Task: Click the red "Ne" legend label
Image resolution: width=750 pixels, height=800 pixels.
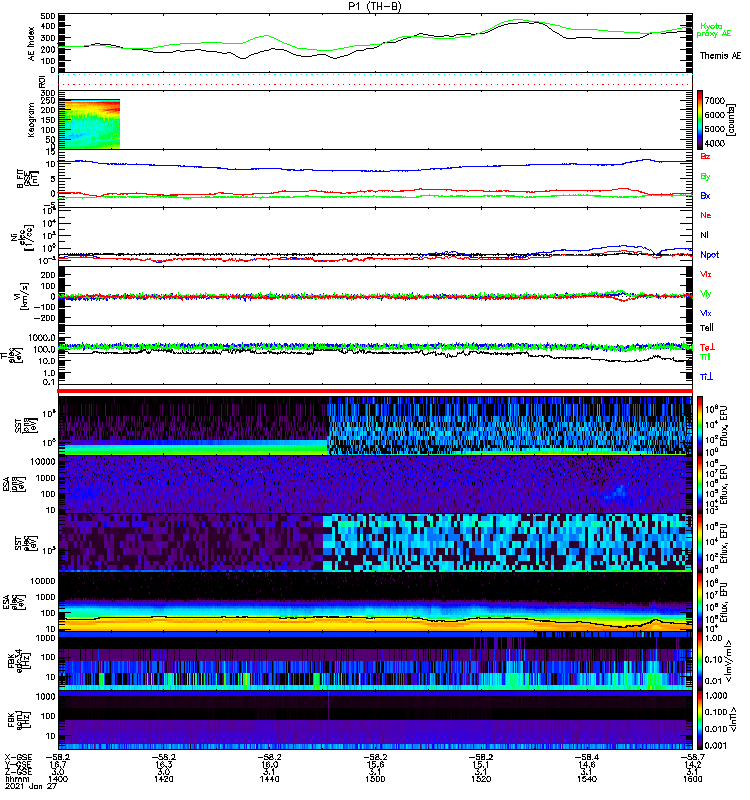Action: coord(706,215)
